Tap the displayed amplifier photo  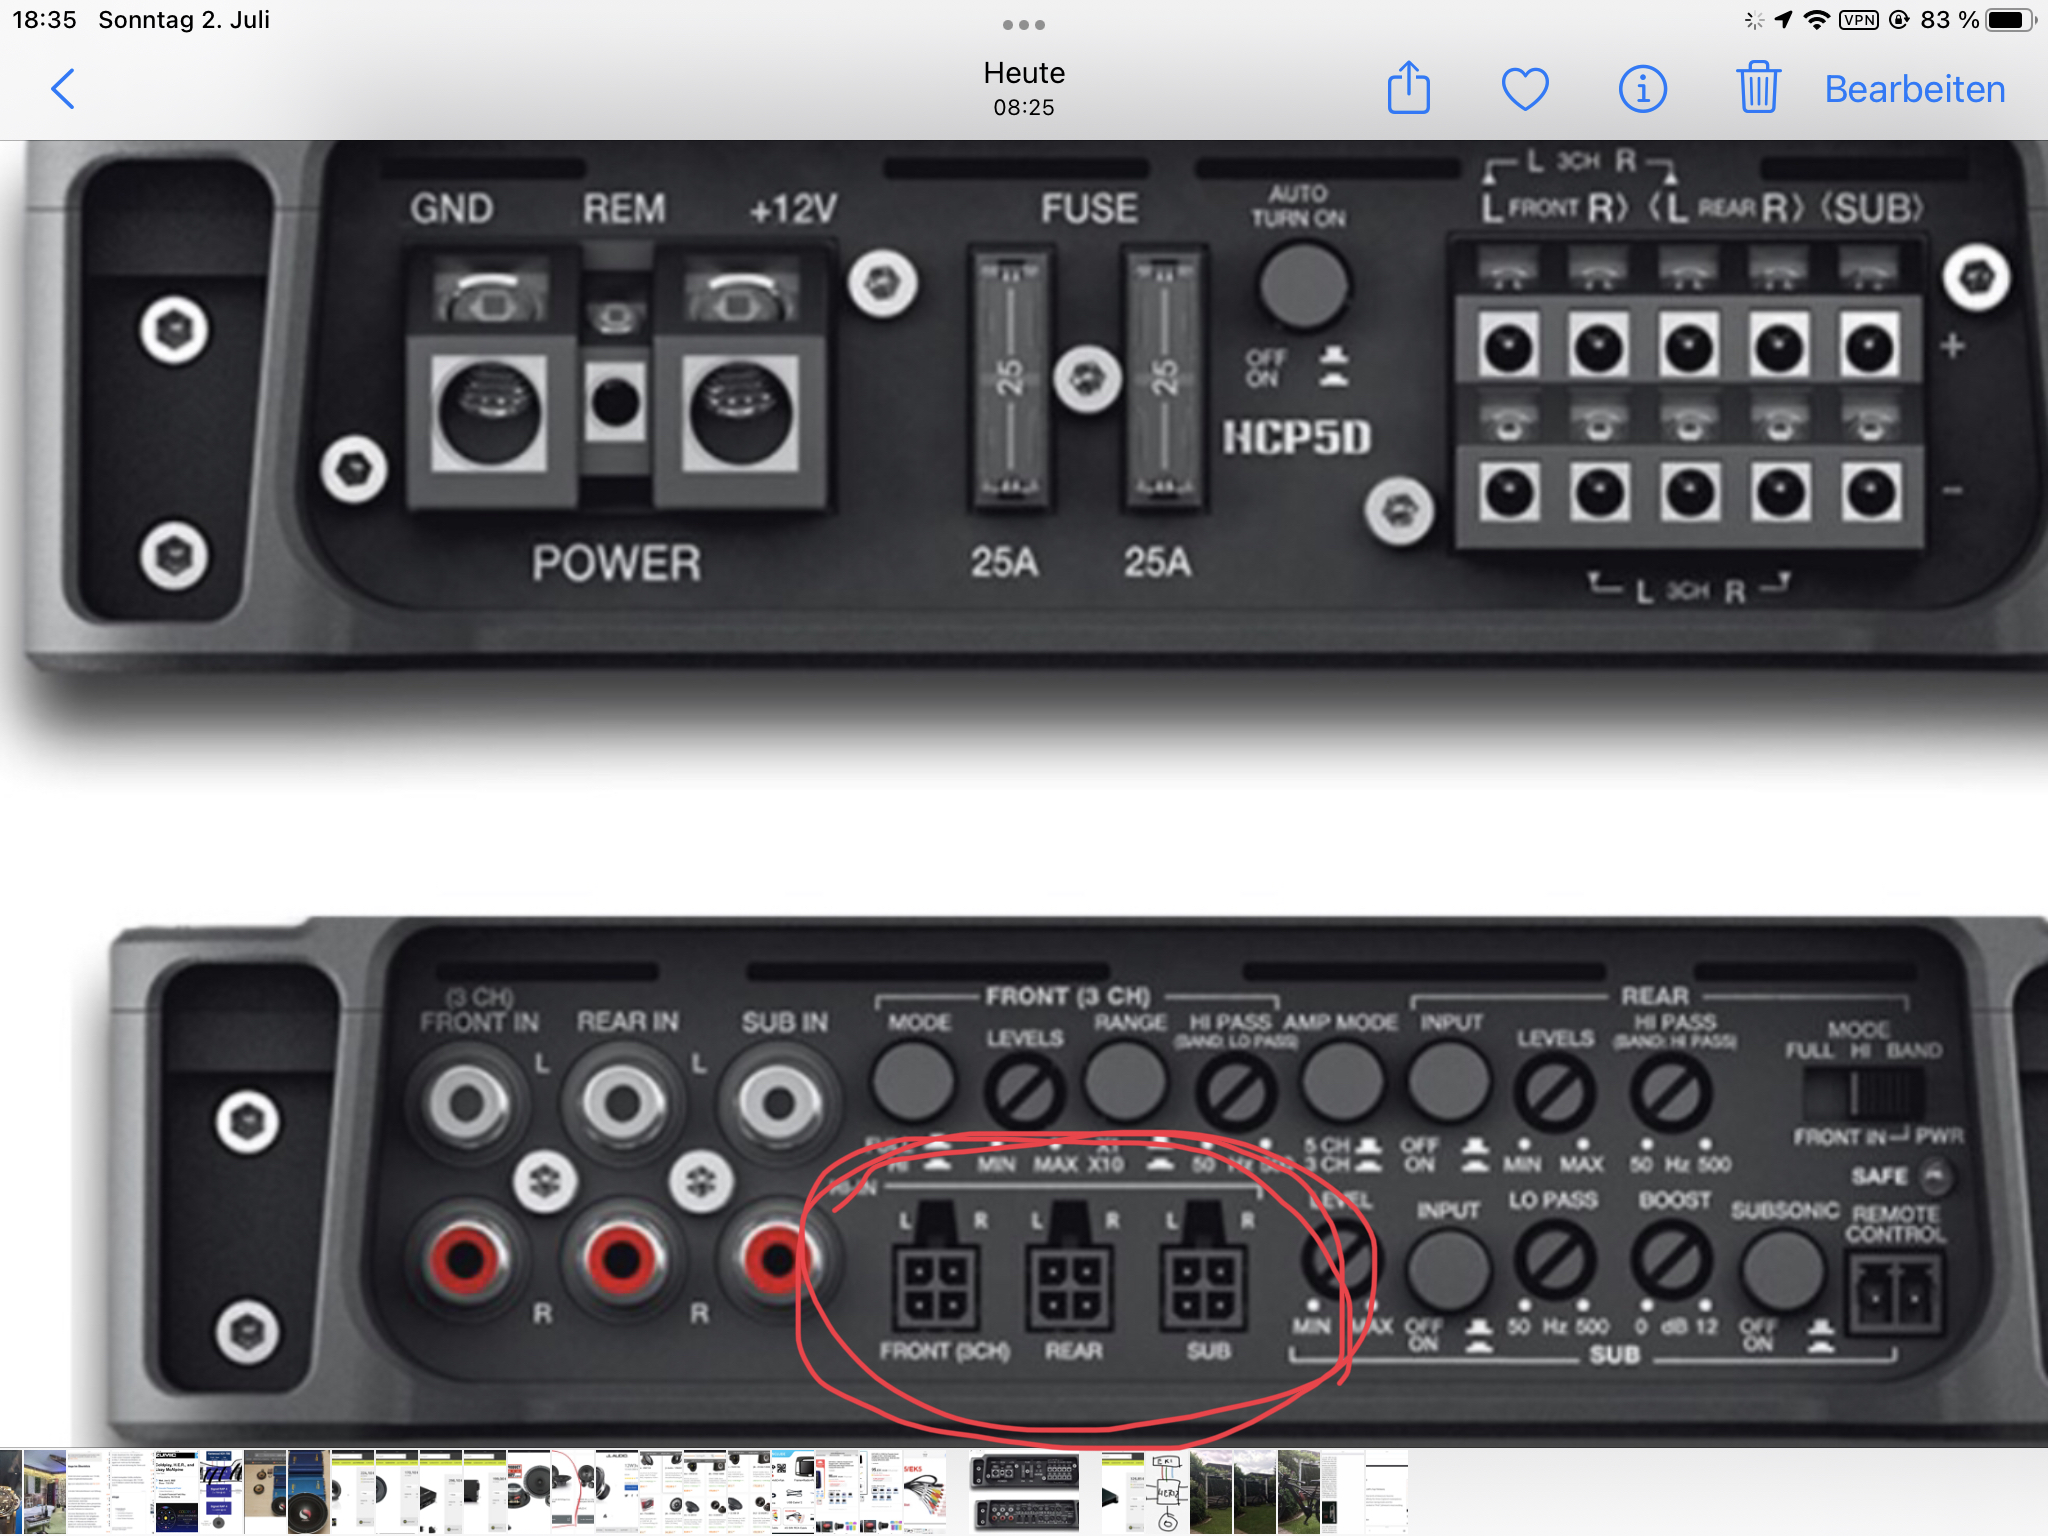[1024, 794]
